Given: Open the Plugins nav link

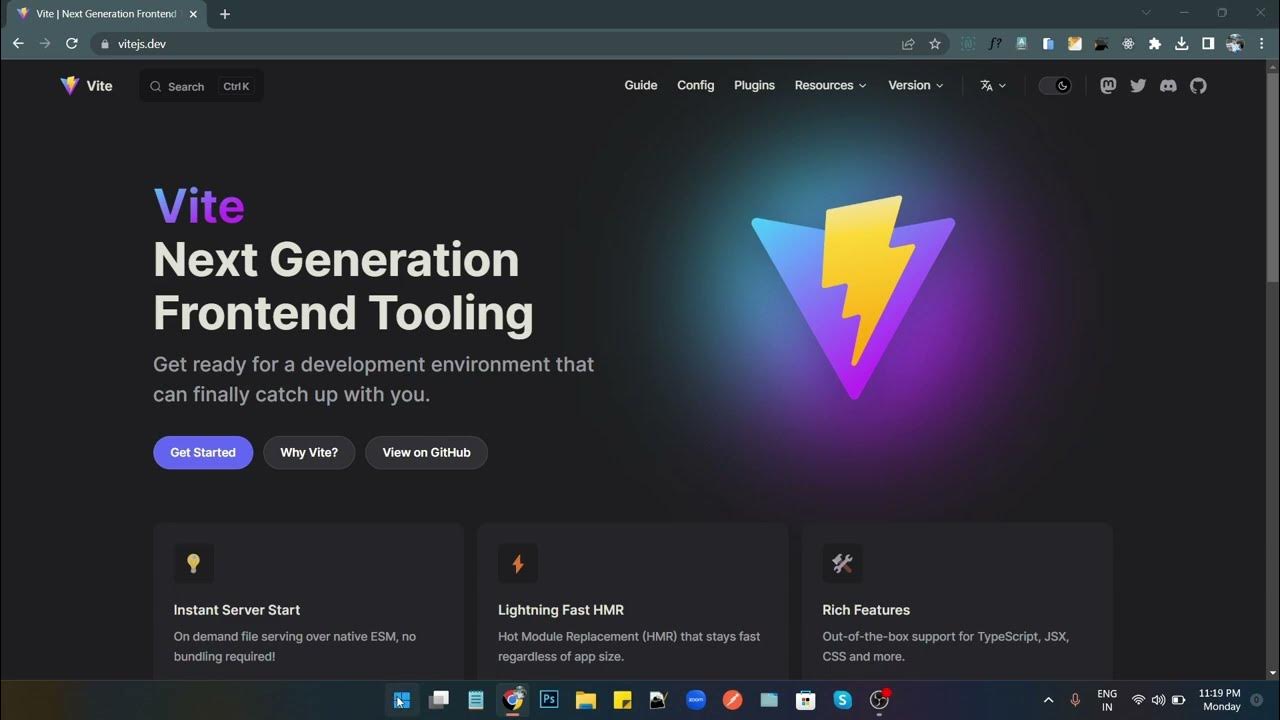Looking at the screenshot, I should pos(754,86).
